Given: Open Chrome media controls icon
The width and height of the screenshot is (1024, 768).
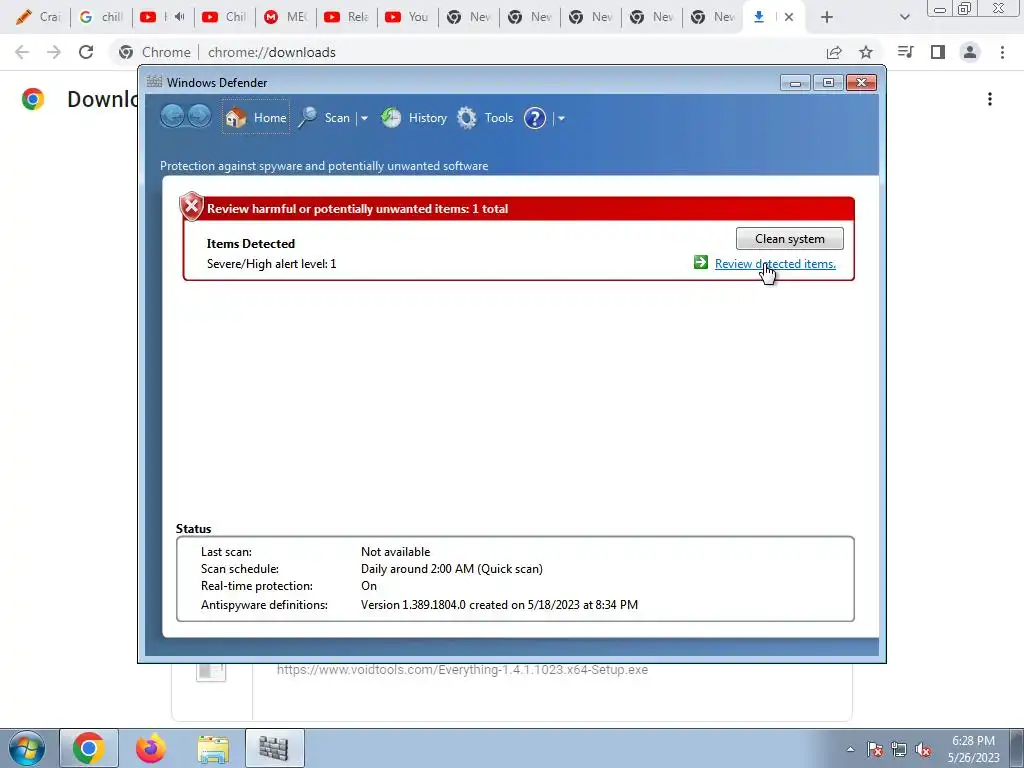Looking at the screenshot, I should coord(905,52).
